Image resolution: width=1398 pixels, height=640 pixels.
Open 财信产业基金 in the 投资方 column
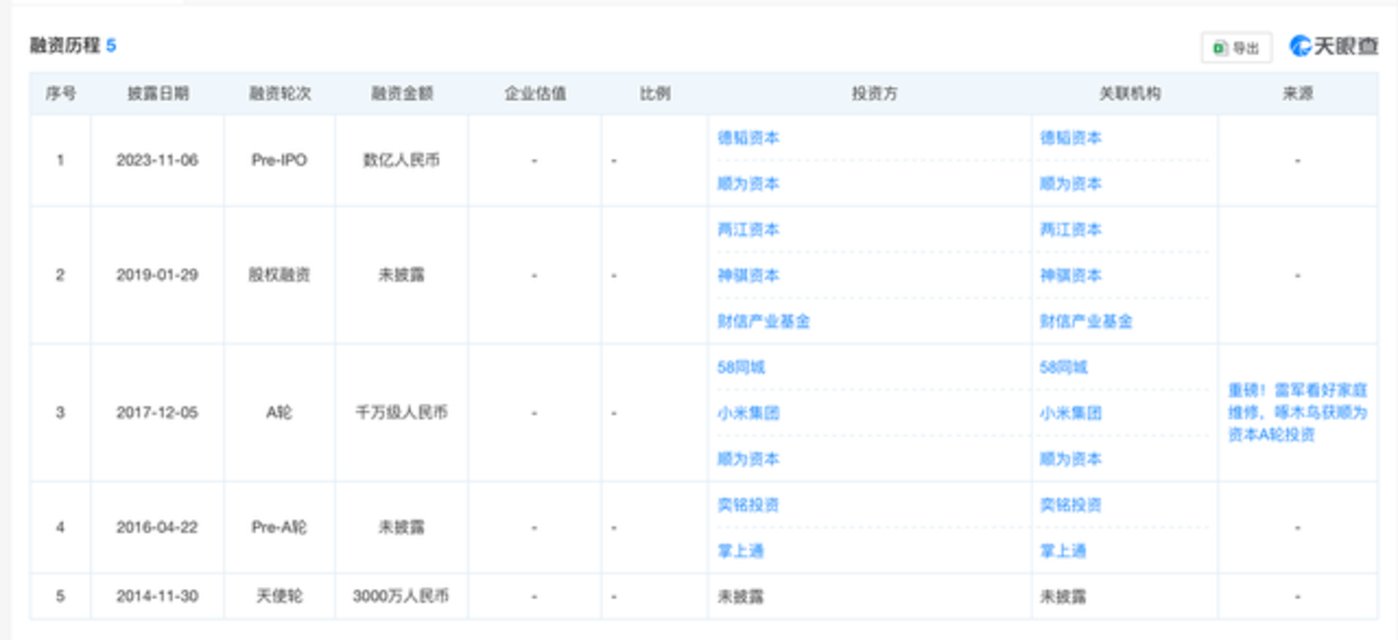[764, 322]
